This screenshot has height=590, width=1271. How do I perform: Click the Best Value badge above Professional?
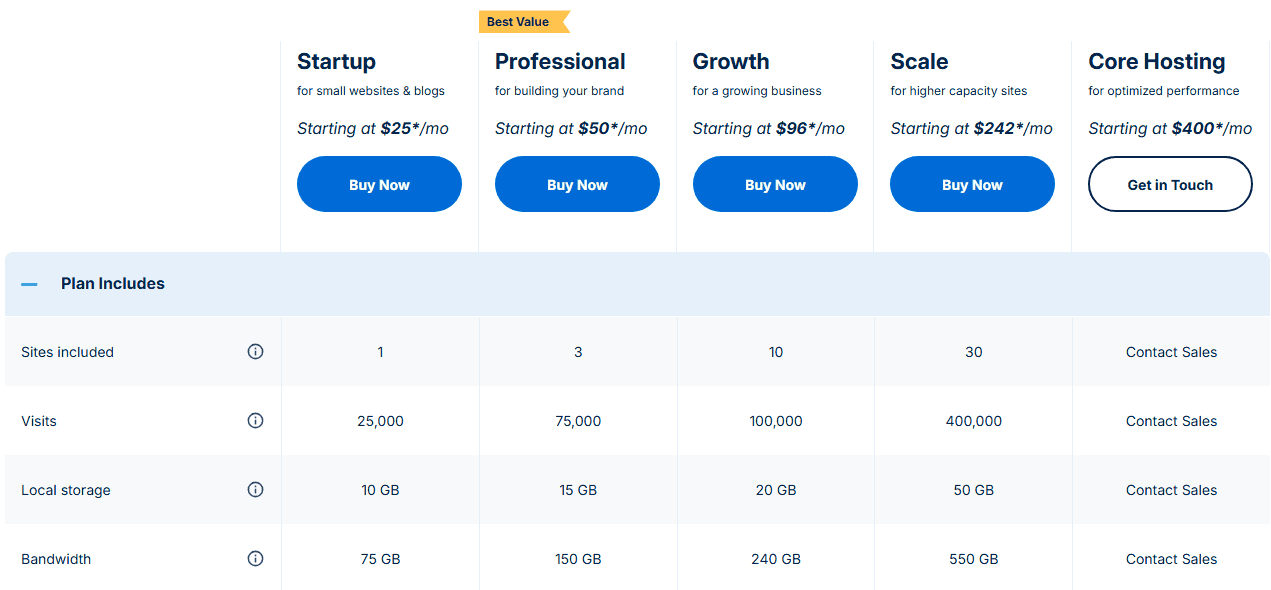click(x=519, y=21)
